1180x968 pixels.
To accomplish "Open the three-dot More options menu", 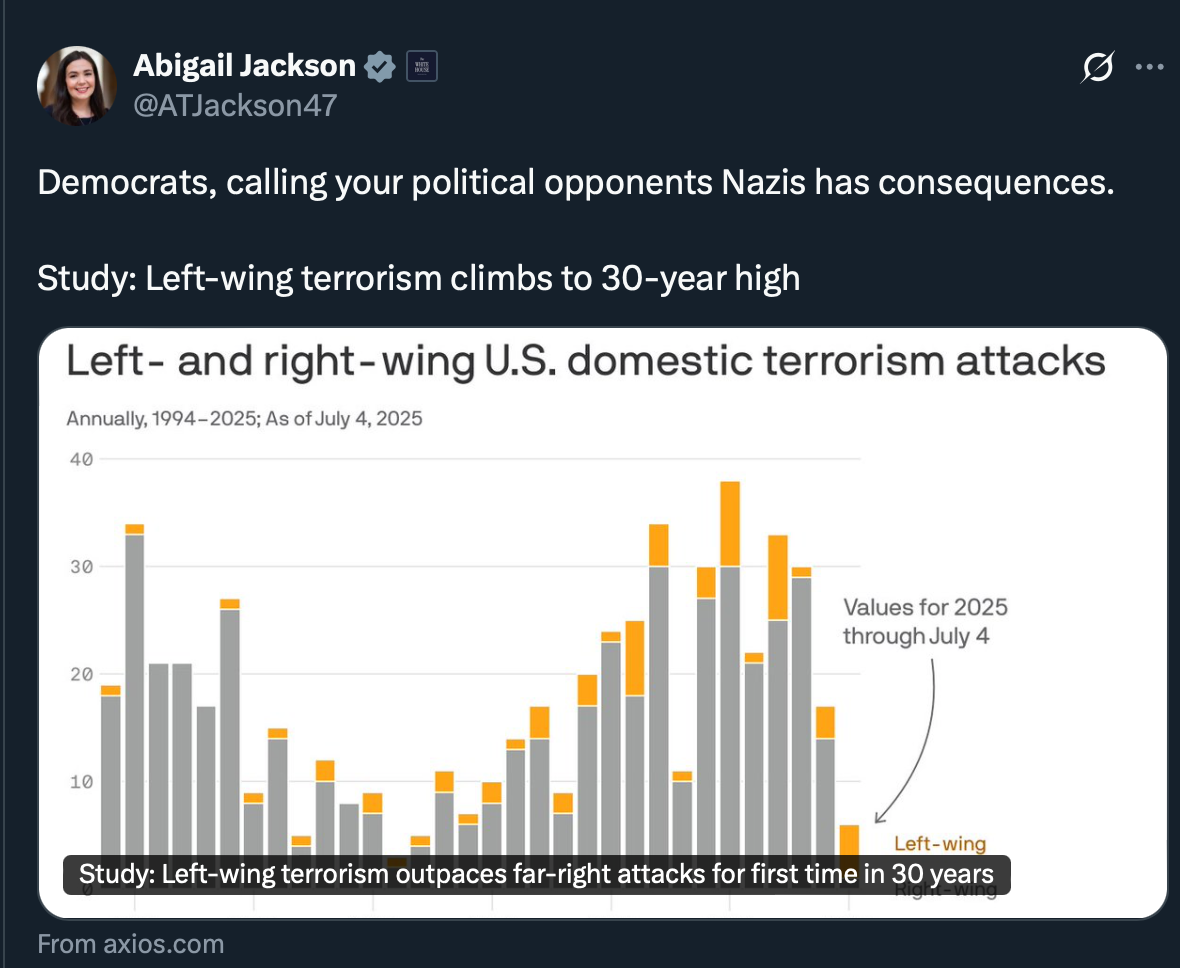I will [x=1149, y=68].
